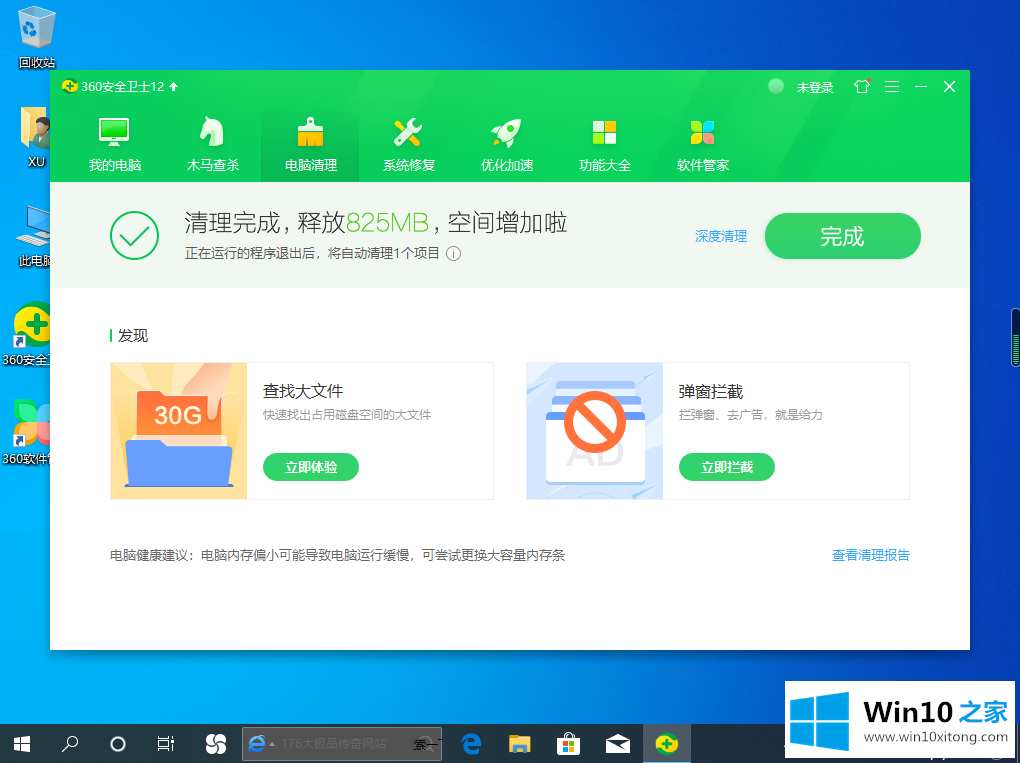Select the XU user folder desktop icon

coord(36,137)
